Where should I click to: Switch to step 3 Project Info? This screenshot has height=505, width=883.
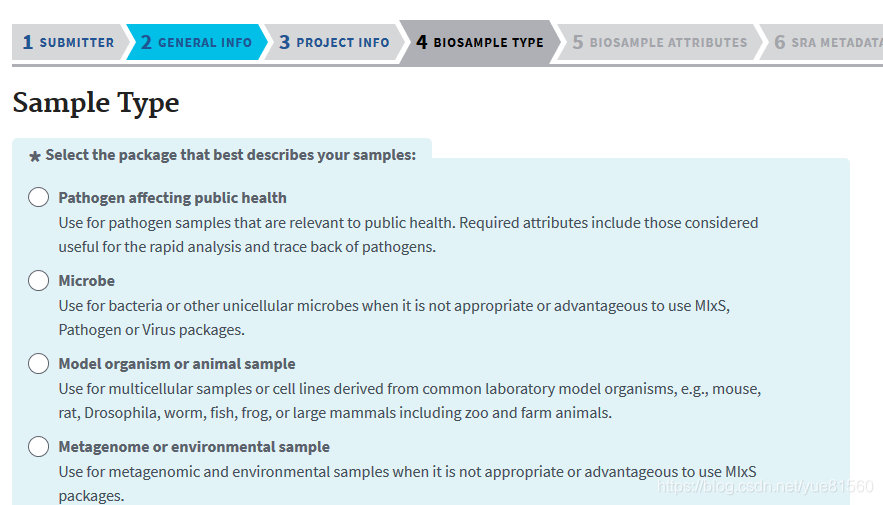pos(334,42)
